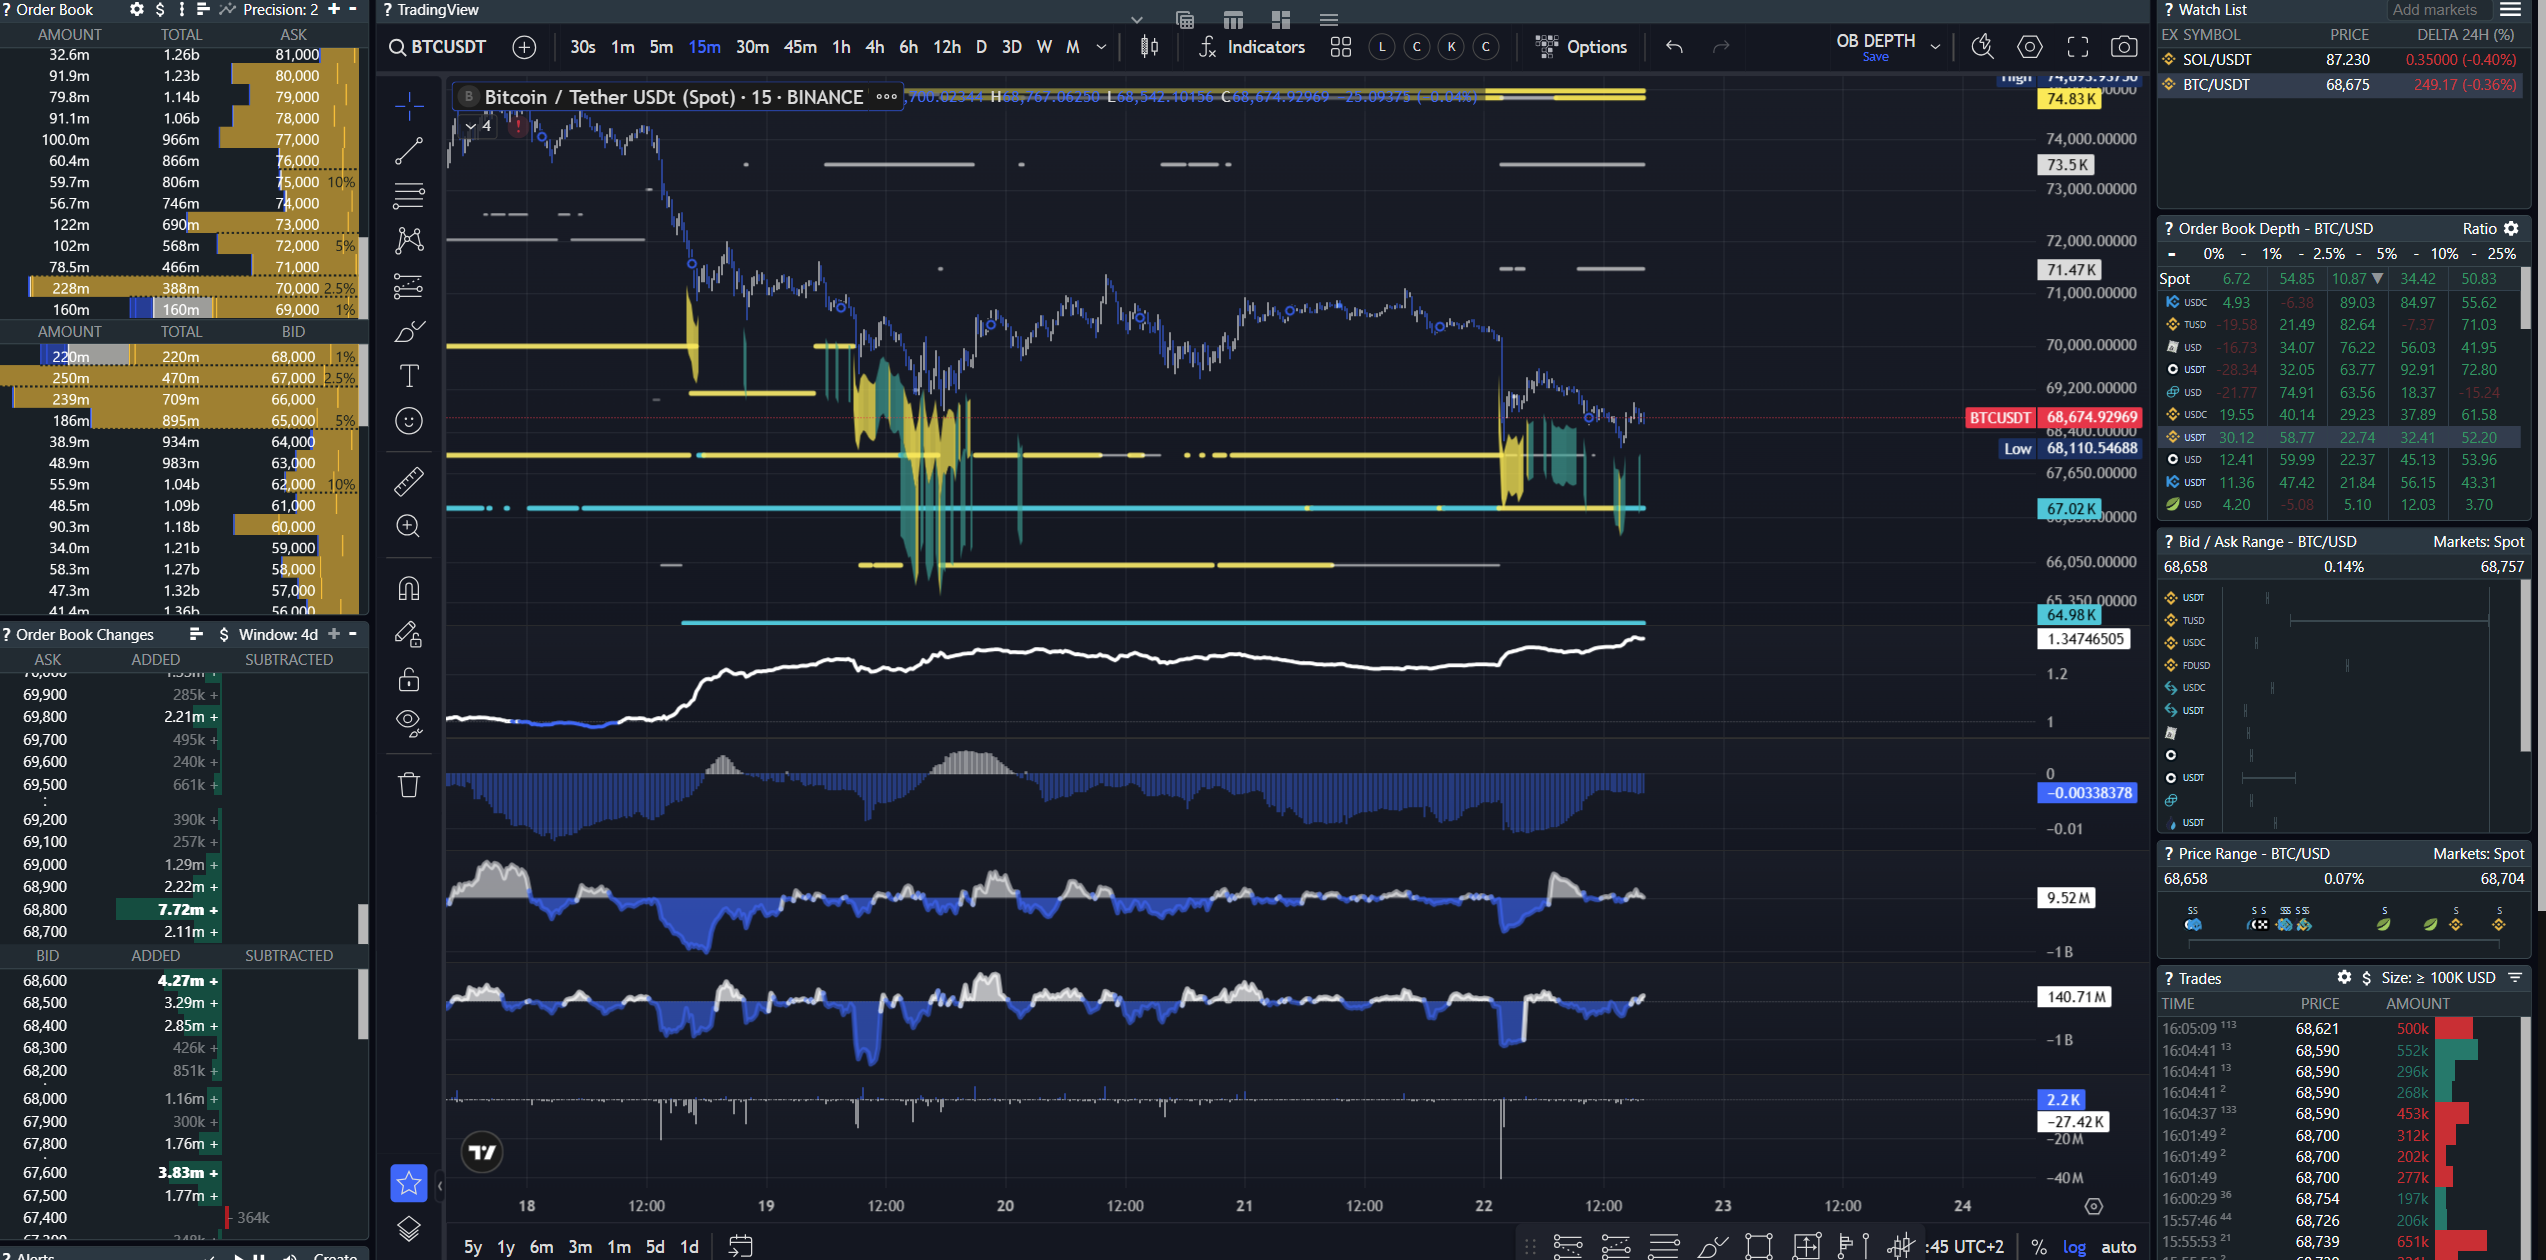Open the Markets: Spot selector for Bid/Ask Range
The height and width of the screenshot is (1260, 2546).
[2479, 542]
